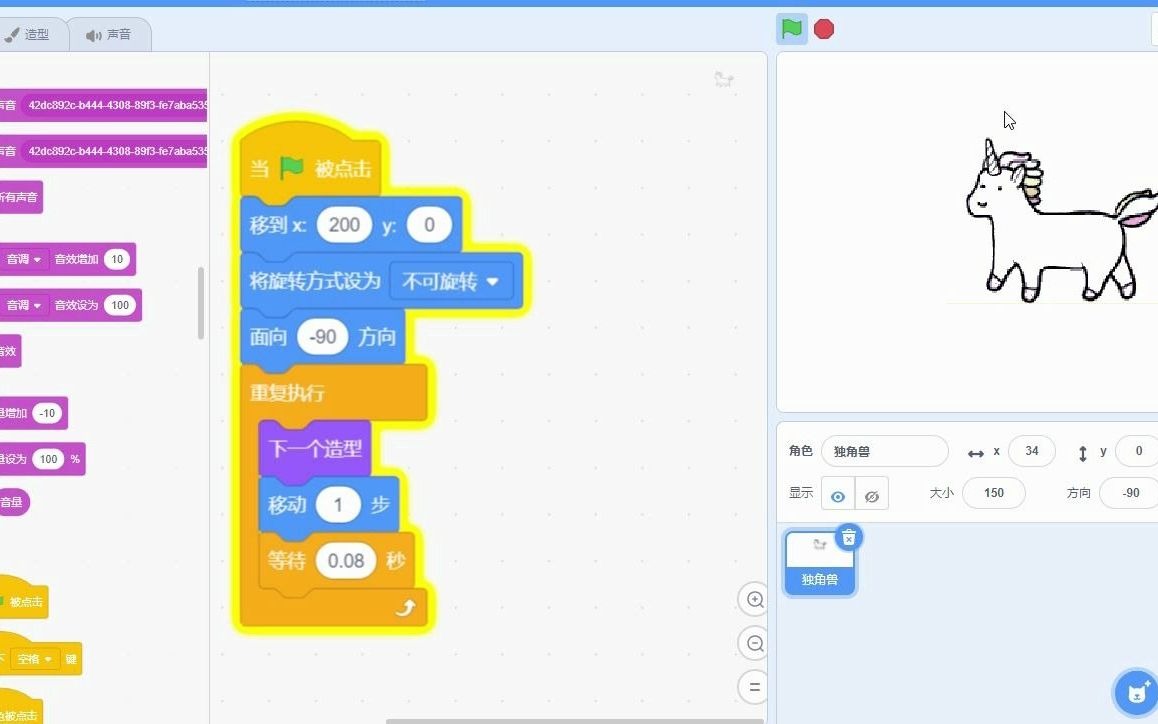Click the faded sprite icon above the code area
The height and width of the screenshot is (724, 1158).
pos(724,79)
